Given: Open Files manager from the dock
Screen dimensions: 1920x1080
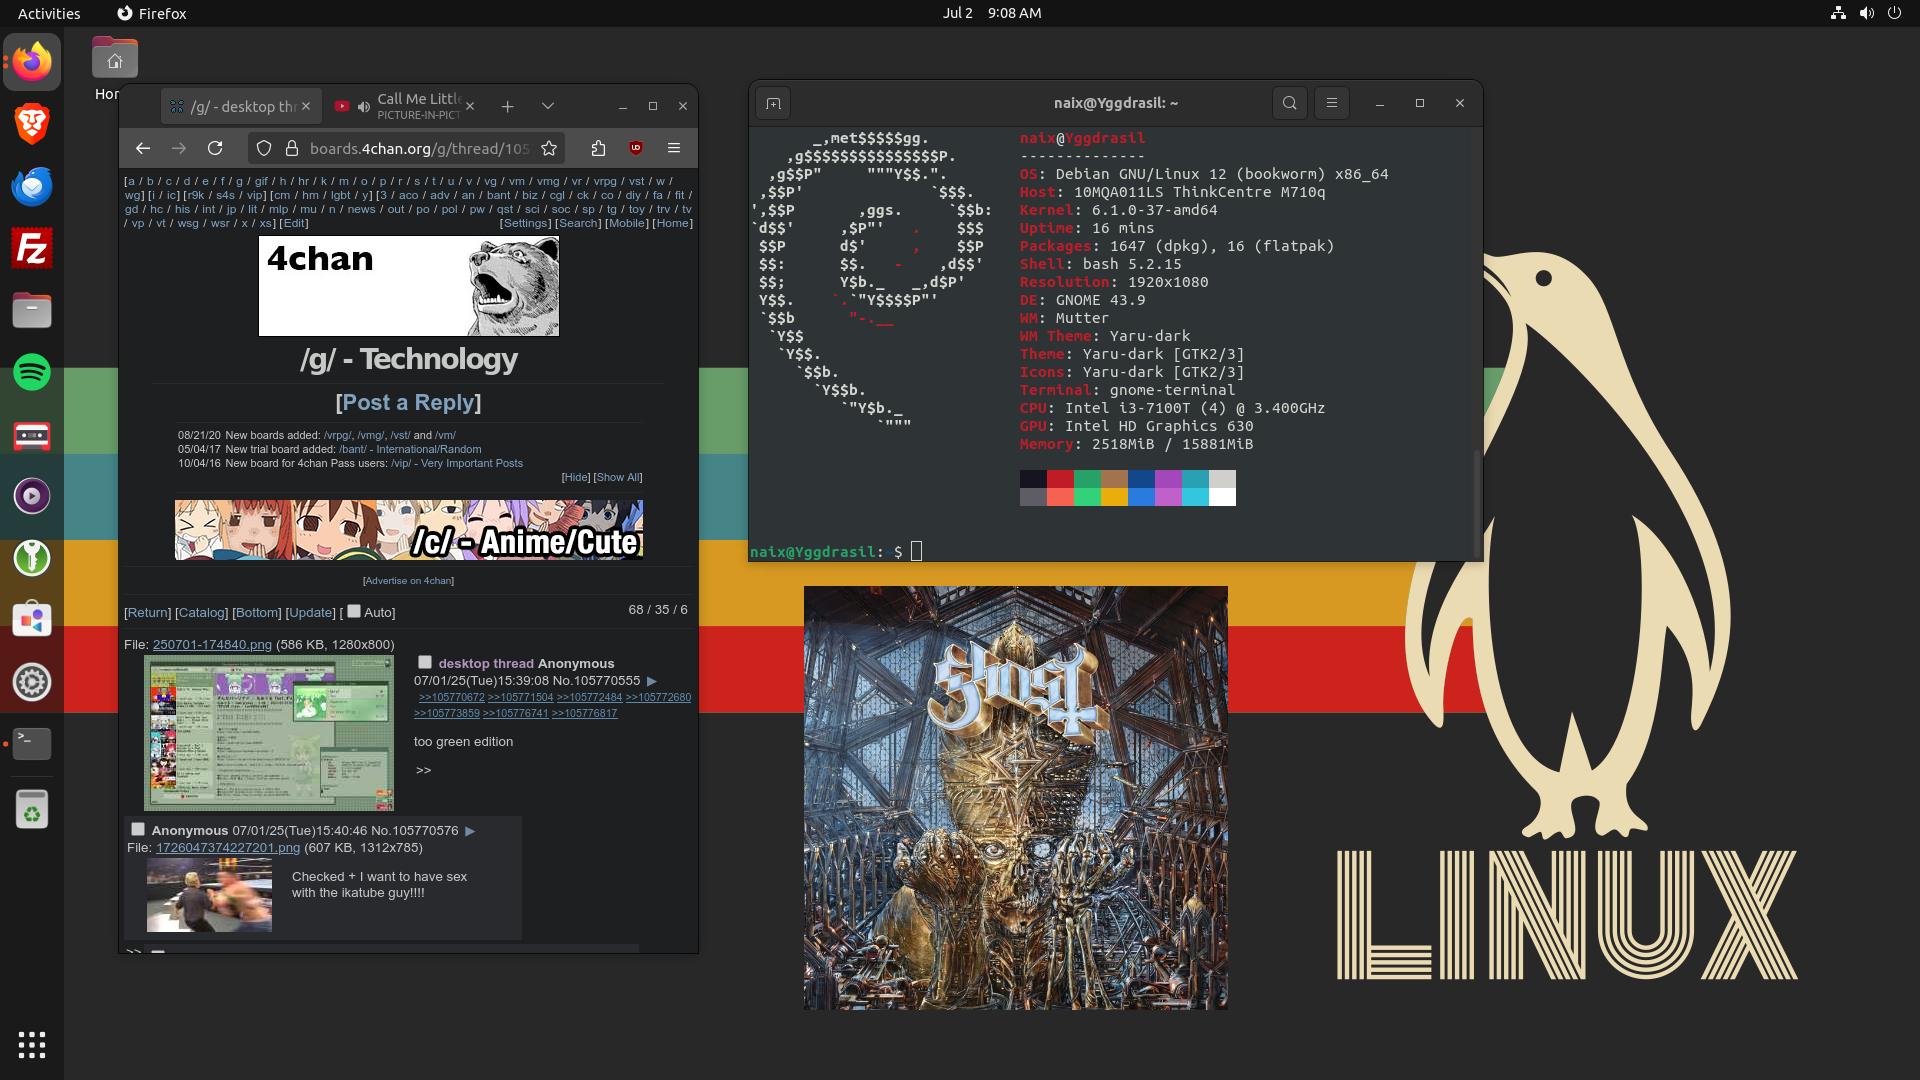Looking at the screenshot, I should [32, 310].
